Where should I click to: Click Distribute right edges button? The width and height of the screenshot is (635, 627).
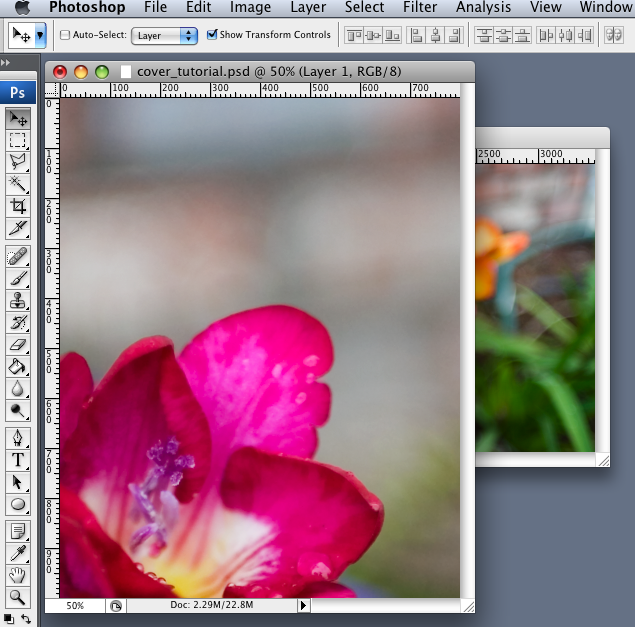coord(584,36)
